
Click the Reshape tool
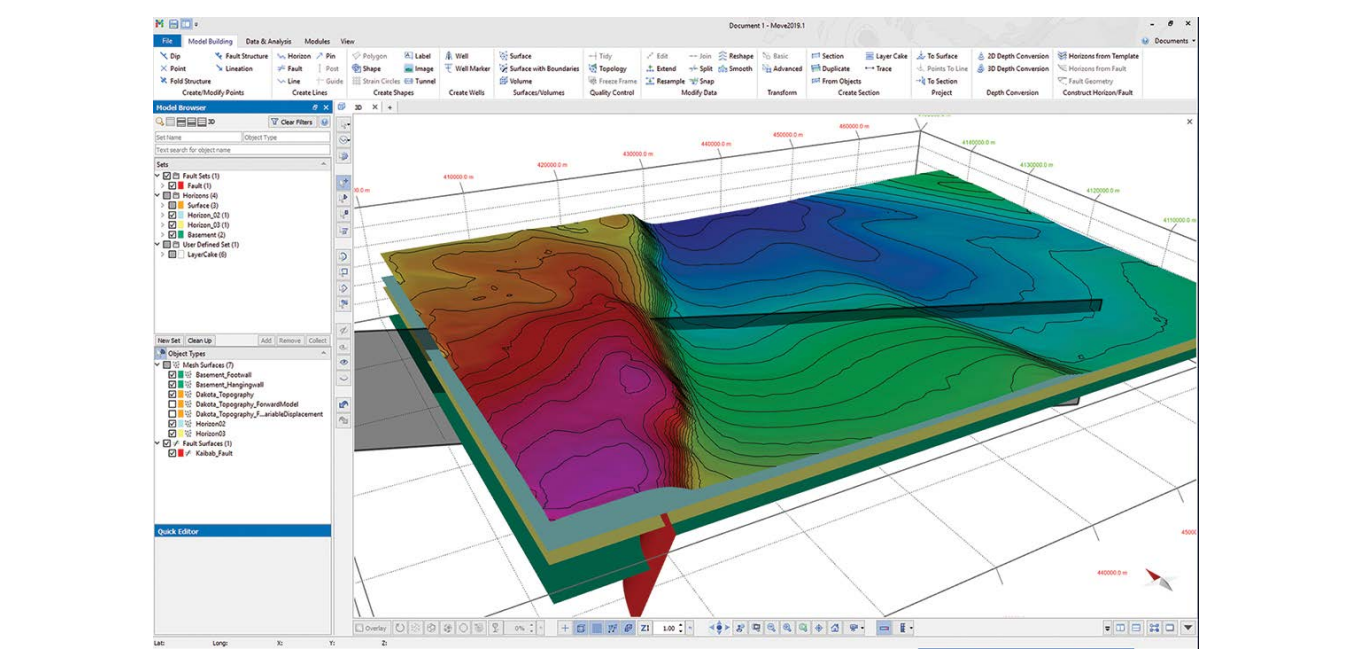point(736,56)
